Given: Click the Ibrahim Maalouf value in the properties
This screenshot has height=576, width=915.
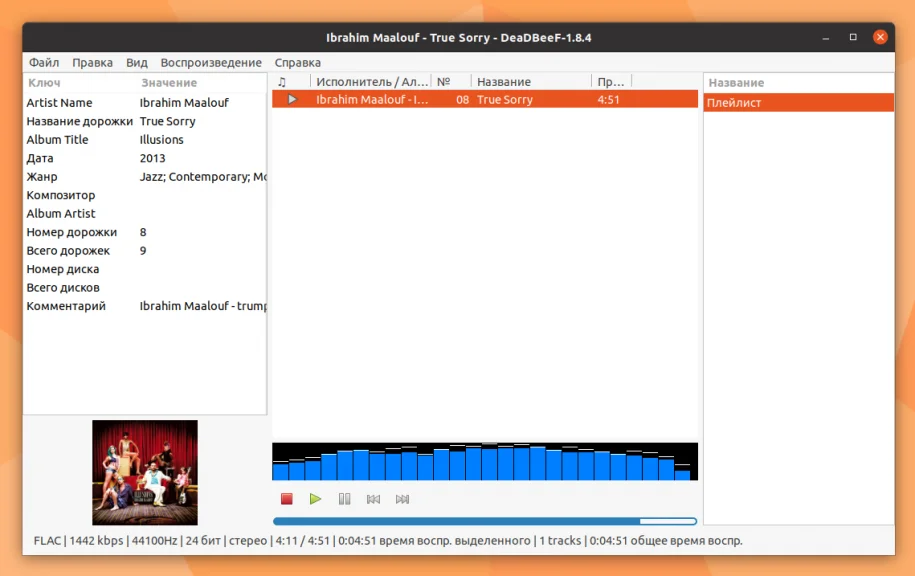Looking at the screenshot, I should coord(184,103).
